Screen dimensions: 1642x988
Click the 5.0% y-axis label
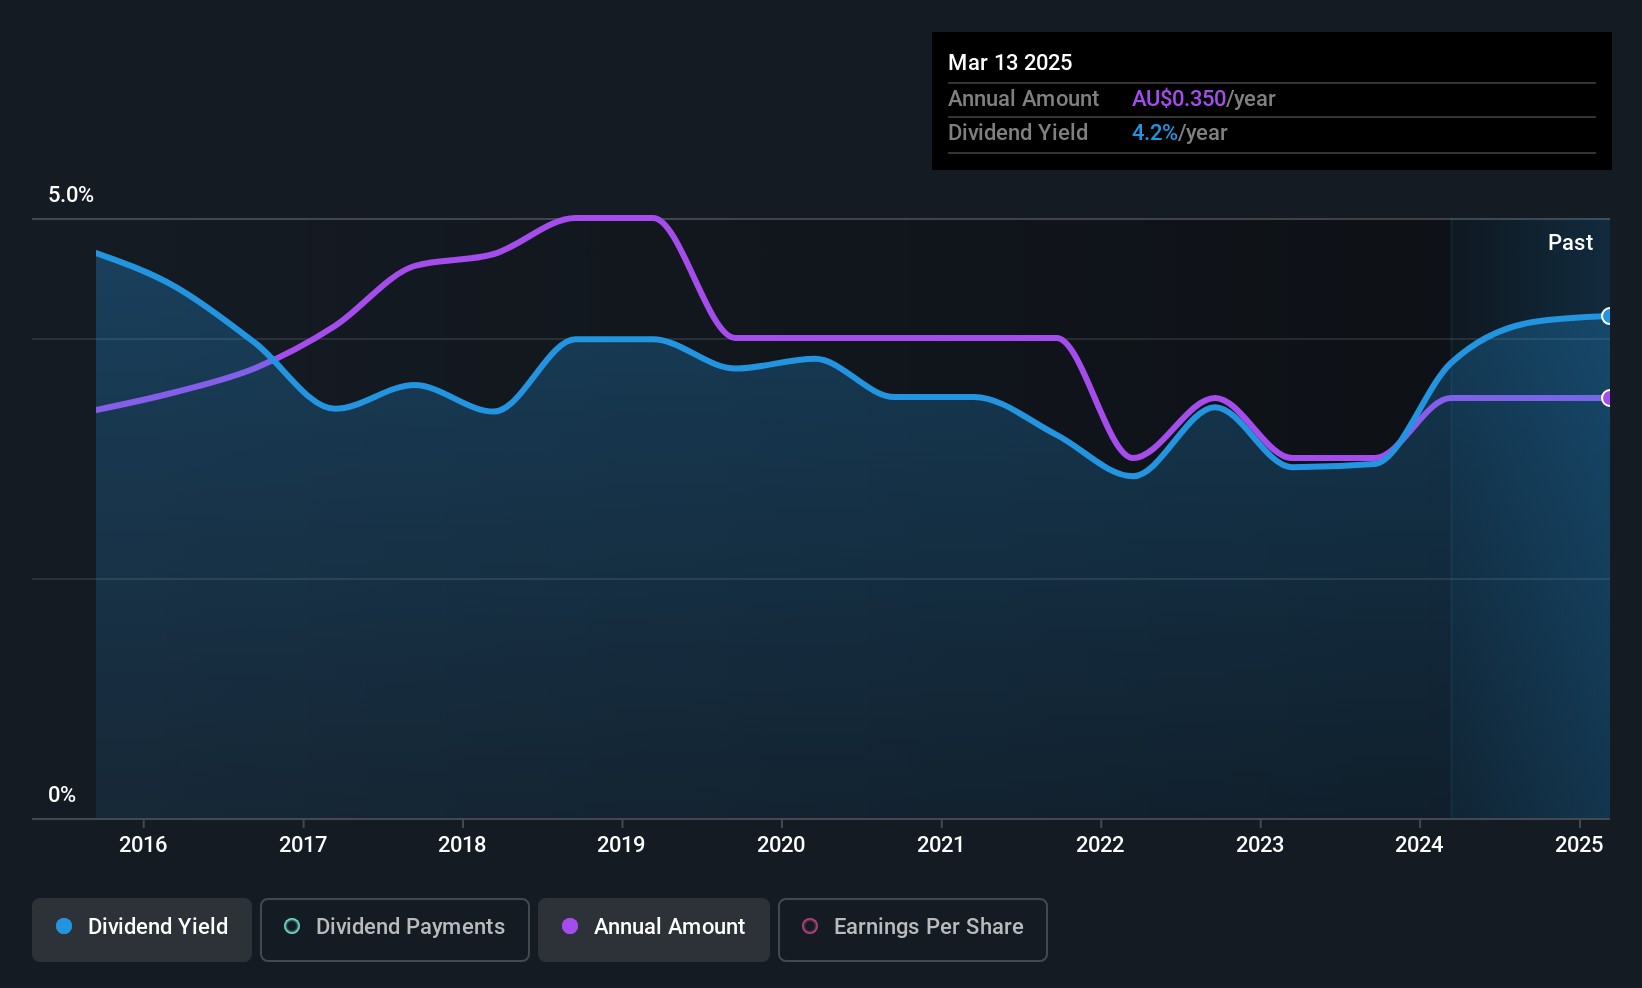71,195
